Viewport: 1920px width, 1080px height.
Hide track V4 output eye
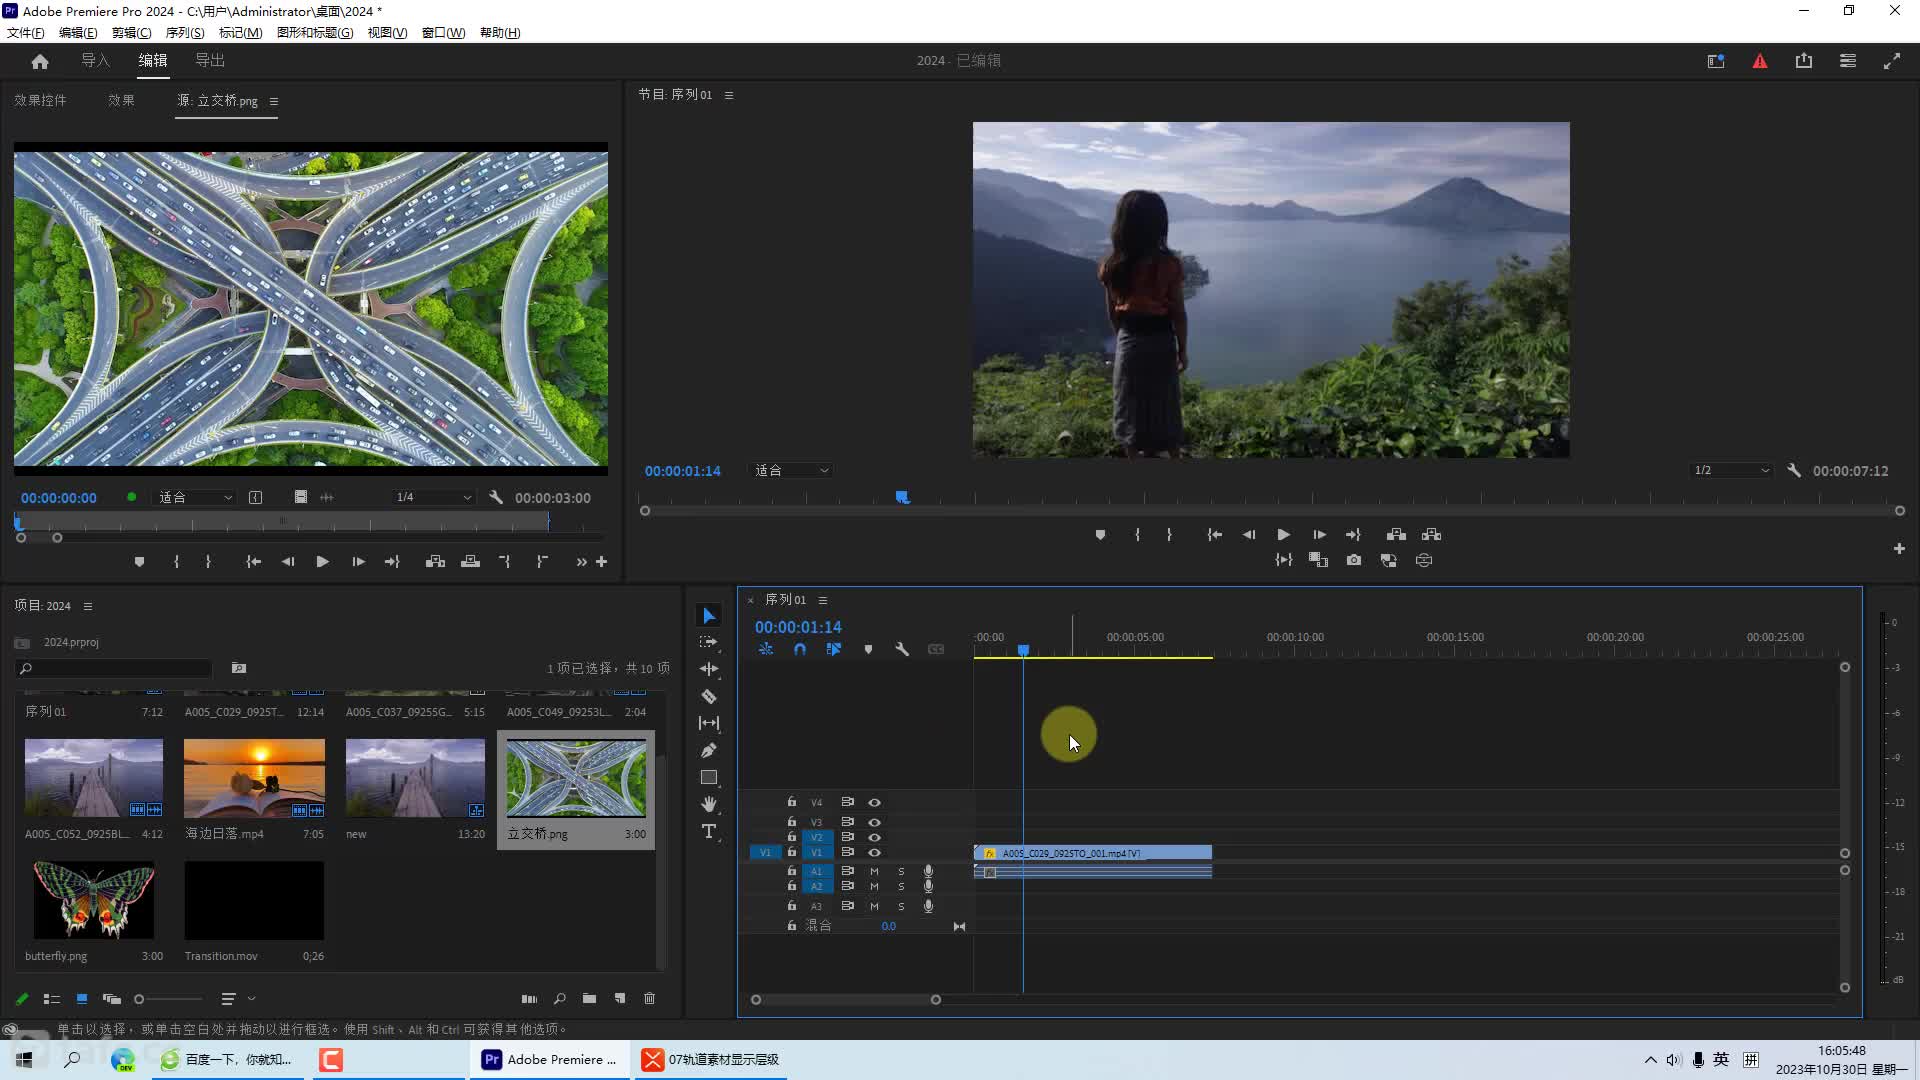(874, 802)
